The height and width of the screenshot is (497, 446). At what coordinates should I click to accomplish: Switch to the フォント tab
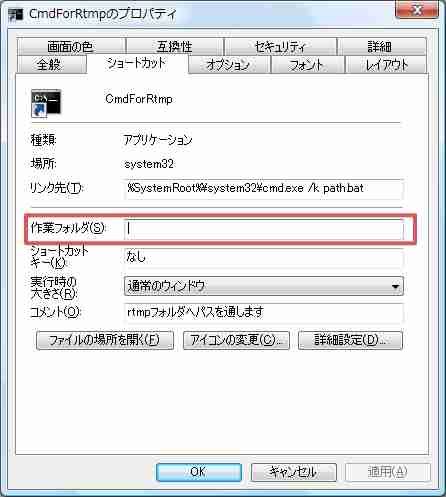(x=307, y=64)
